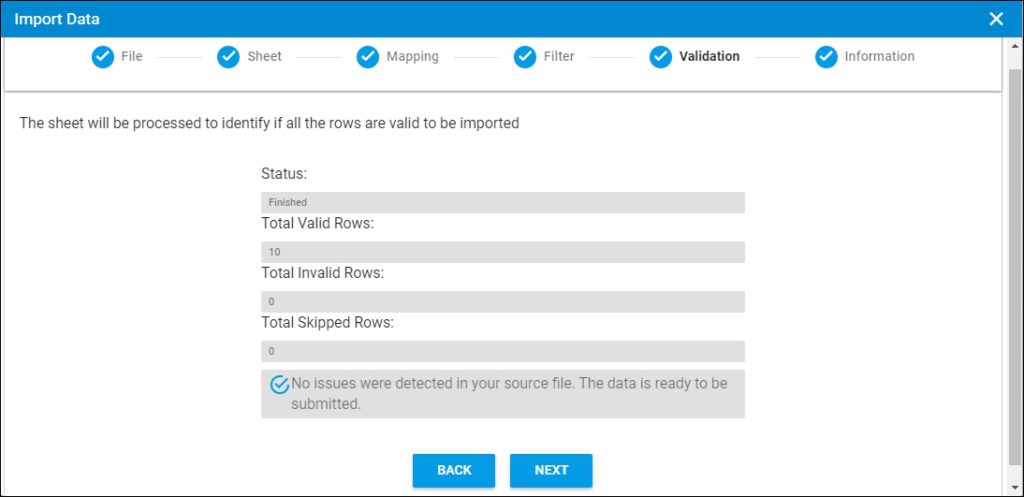The width and height of the screenshot is (1024, 497).
Task: Go to the File step label
Action: coord(132,56)
